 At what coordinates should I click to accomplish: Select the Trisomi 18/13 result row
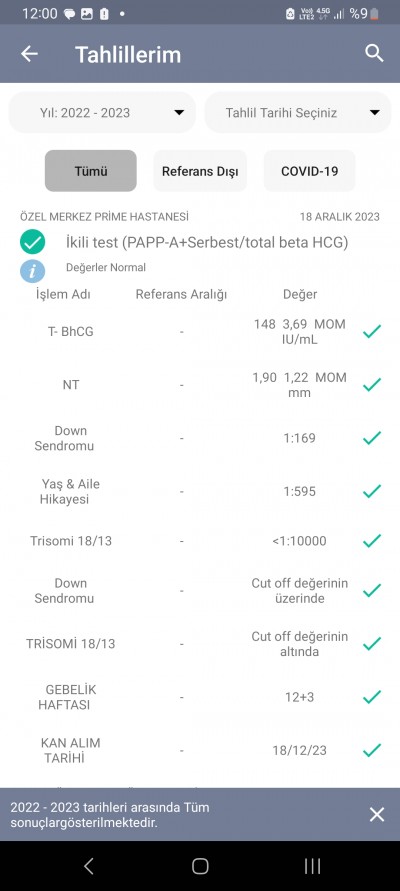pos(200,541)
